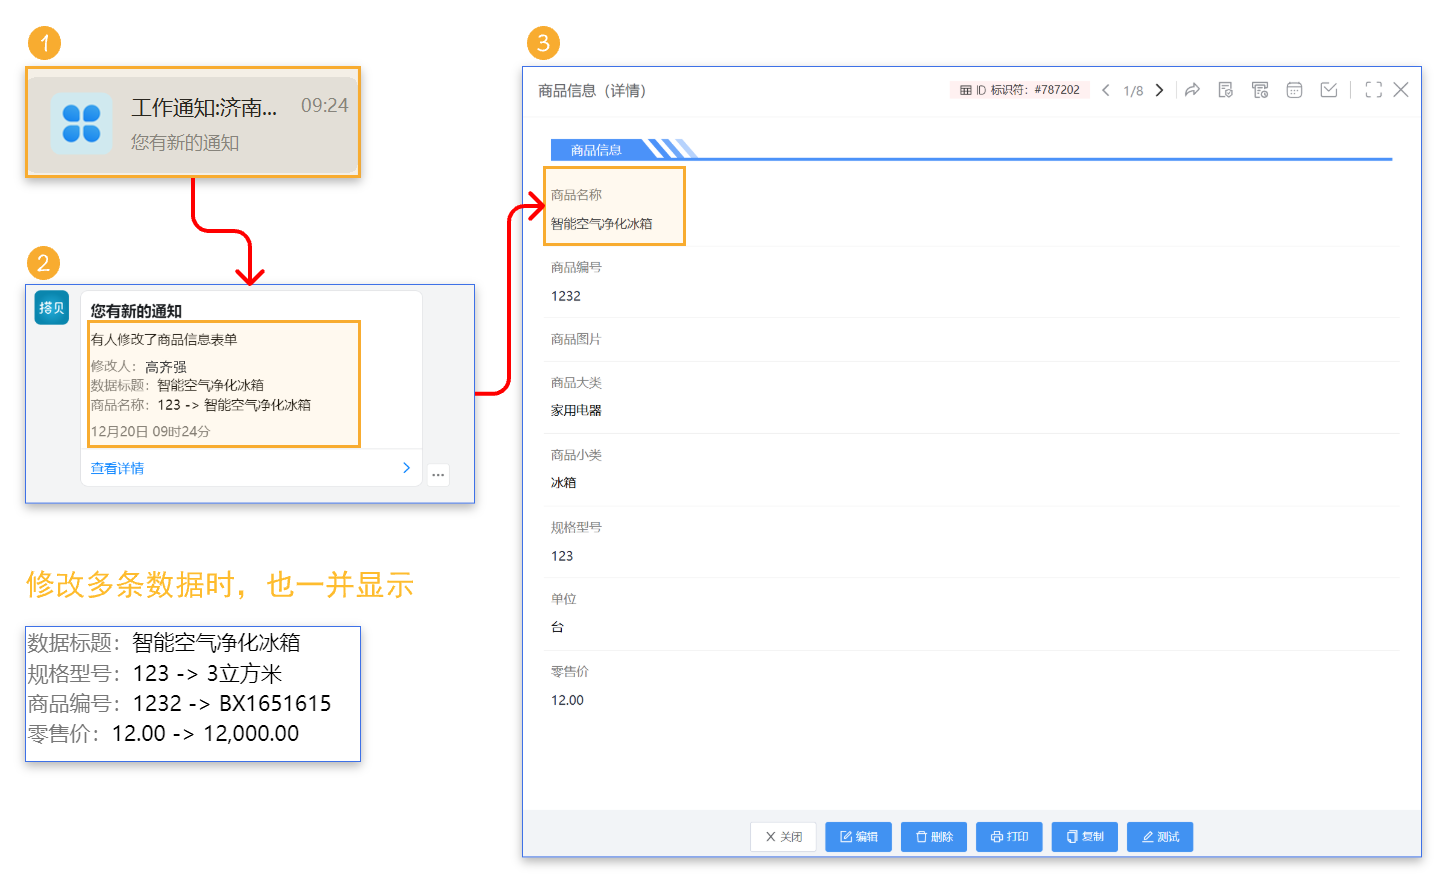1452x896 pixels.
Task: Open the more options ellipsis on notification card
Action: tap(438, 474)
